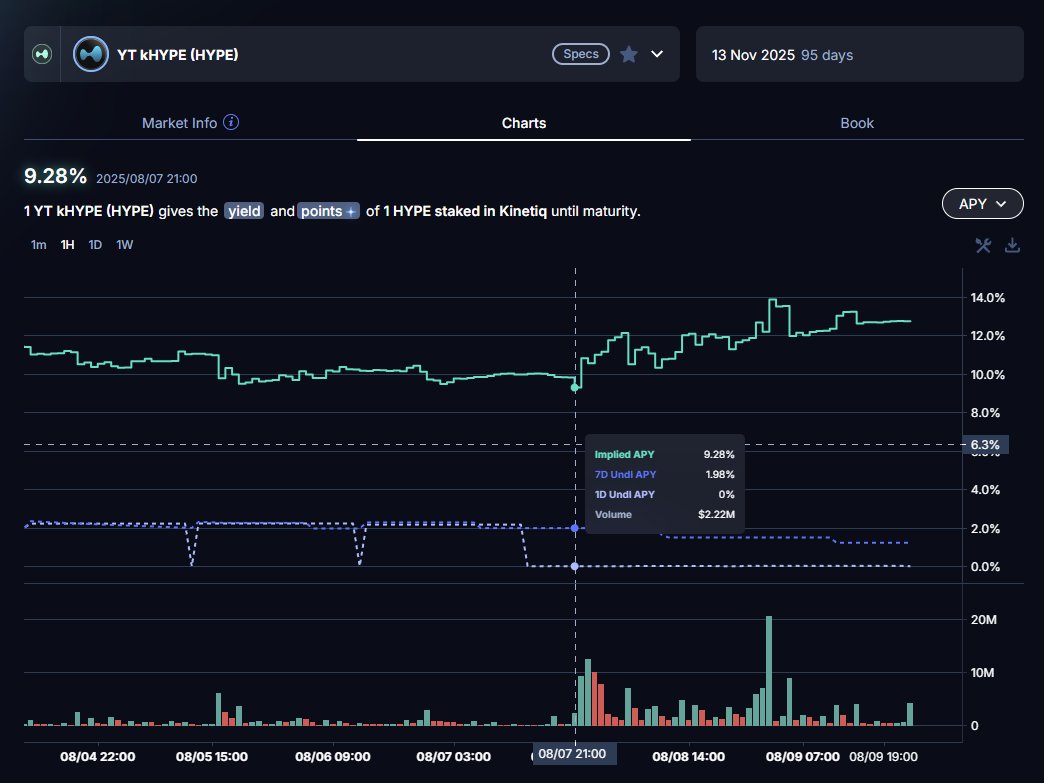The image size is (1044, 783).
Task: Click the download chart icon
Action: (x=1011, y=244)
